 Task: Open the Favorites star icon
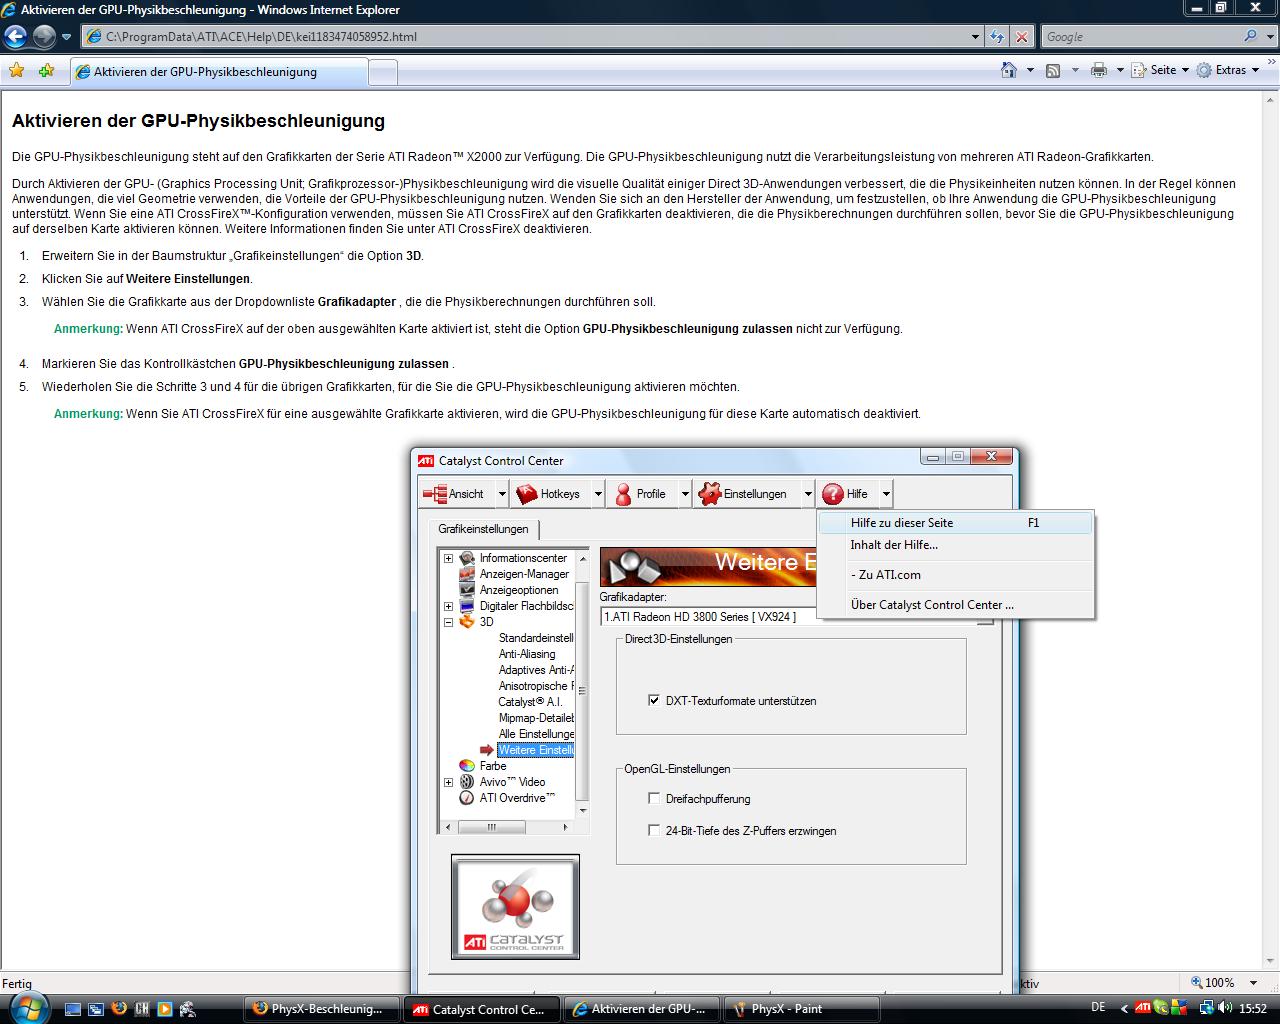16,71
